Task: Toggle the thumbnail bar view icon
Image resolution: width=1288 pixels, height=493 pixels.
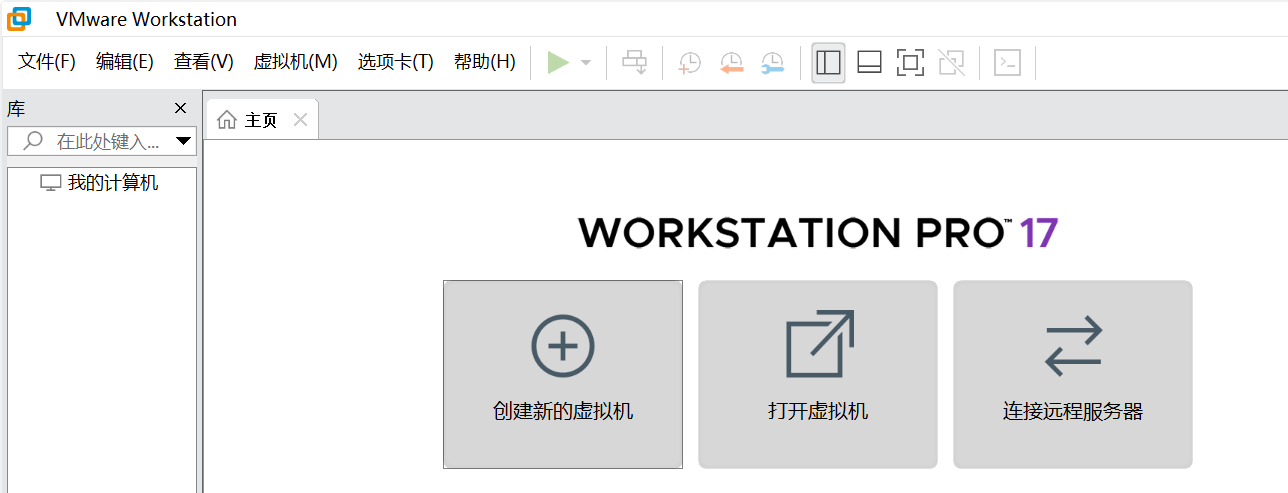Action: coord(869,63)
